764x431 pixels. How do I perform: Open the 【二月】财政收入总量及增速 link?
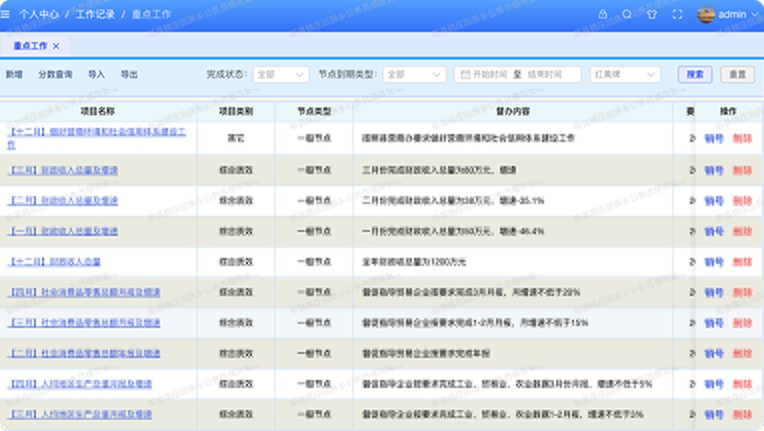pos(63,201)
